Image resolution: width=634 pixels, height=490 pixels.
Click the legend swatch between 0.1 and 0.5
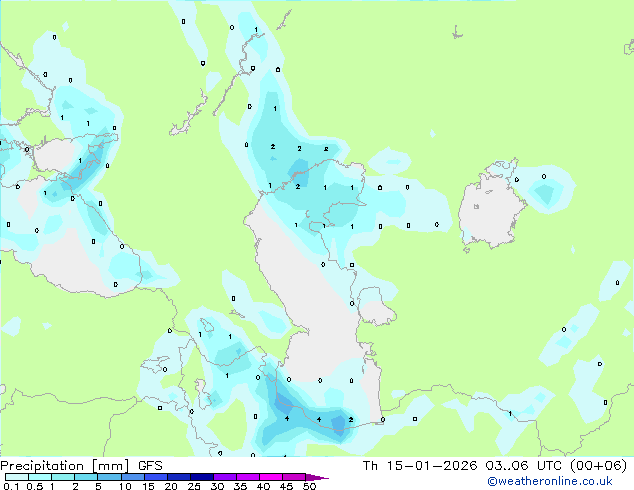point(17,477)
